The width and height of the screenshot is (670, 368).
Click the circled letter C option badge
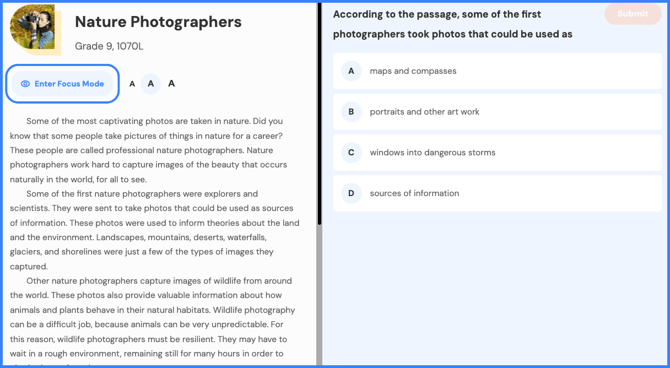[x=351, y=153]
